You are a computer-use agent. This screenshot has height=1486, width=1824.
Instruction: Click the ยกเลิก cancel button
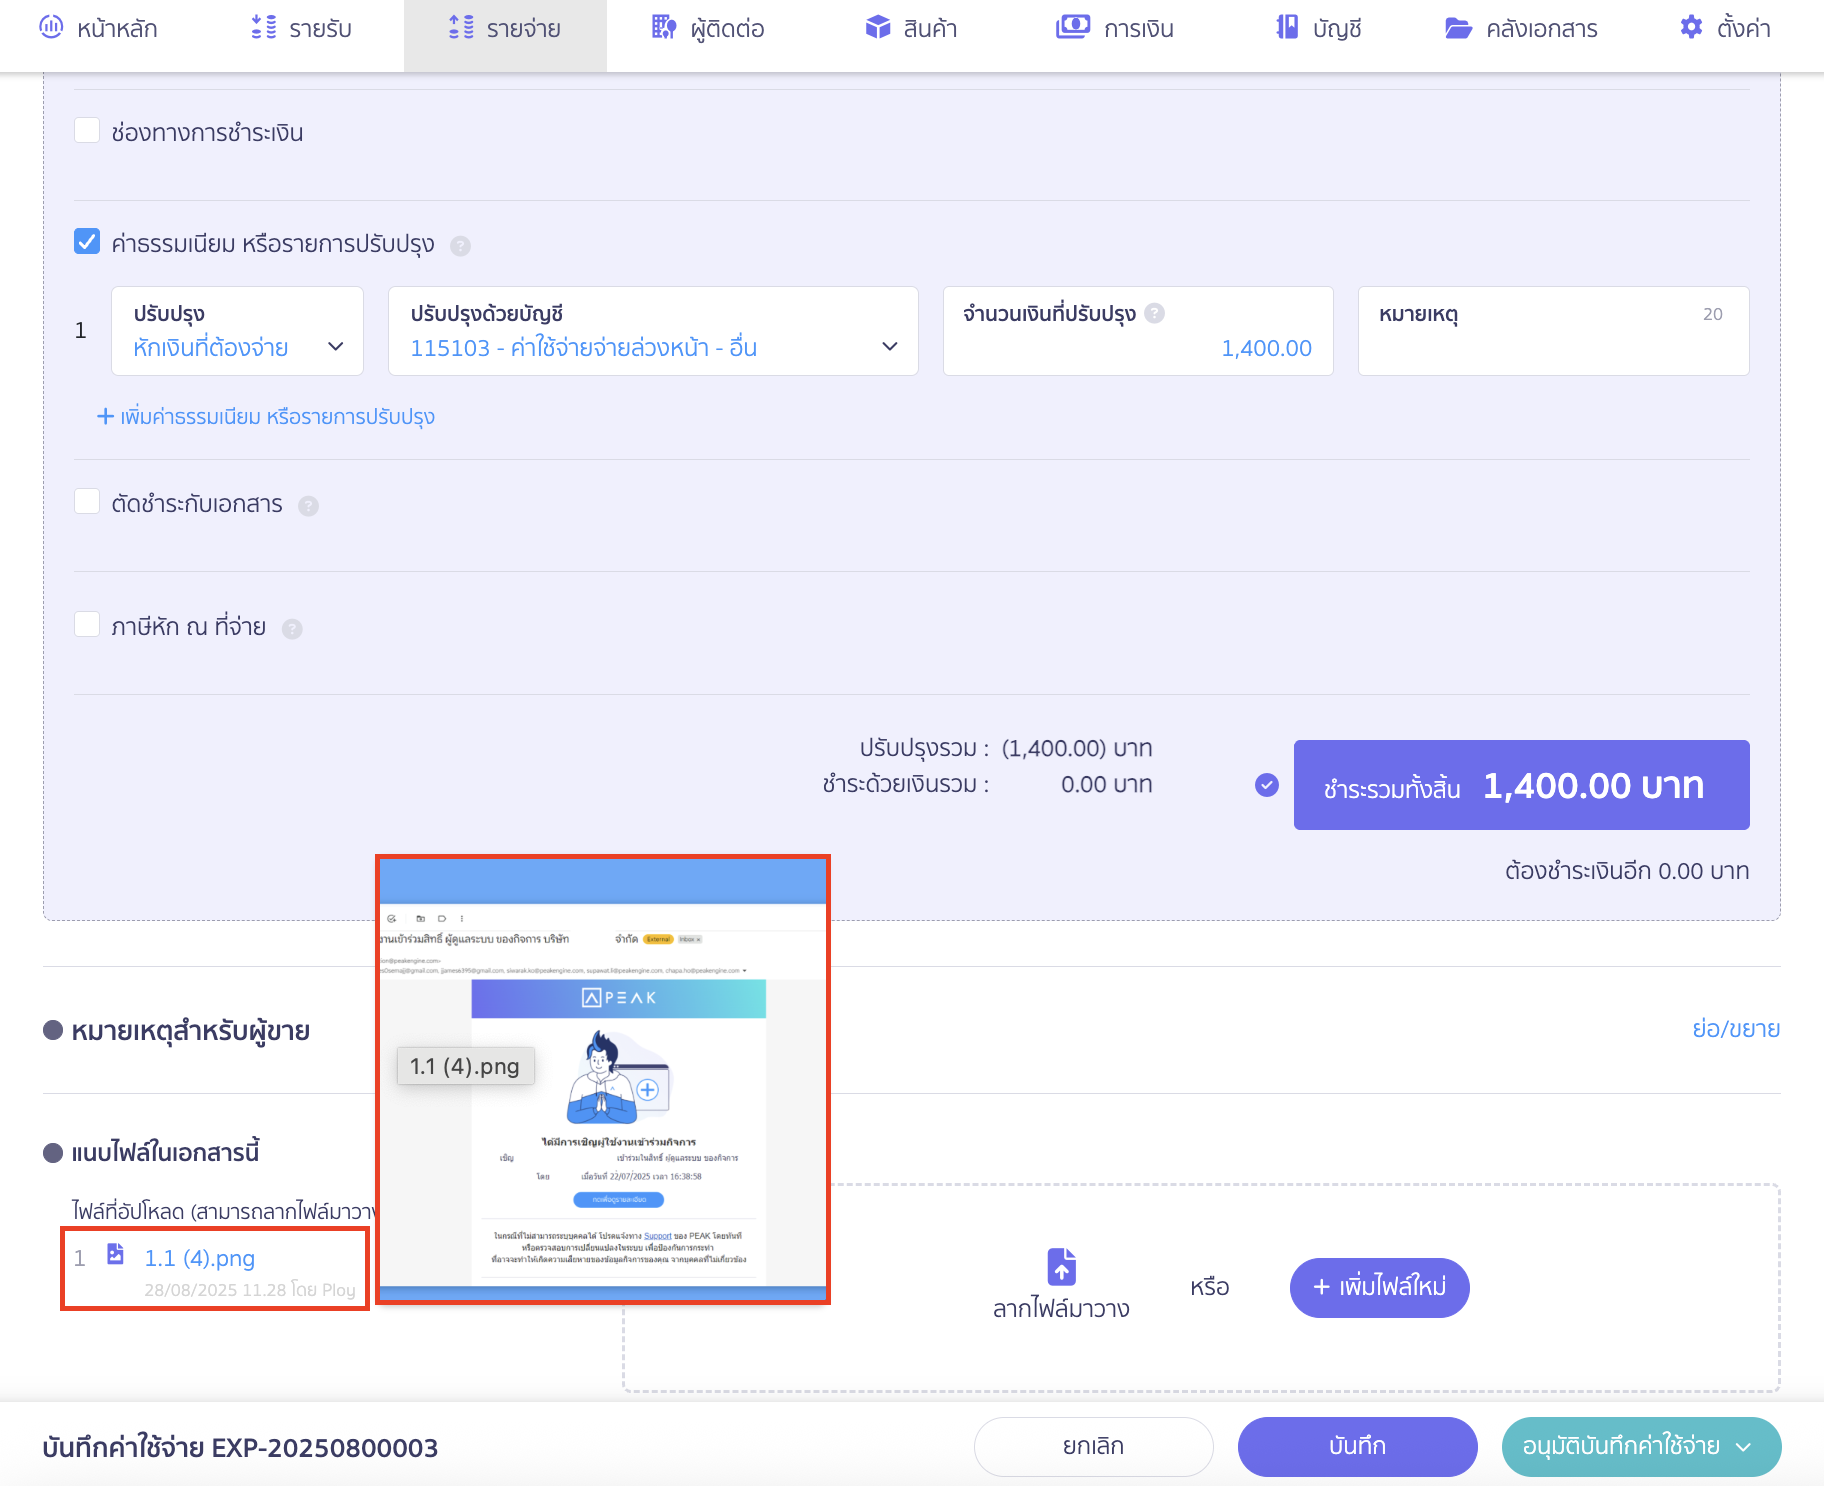click(x=1093, y=1446)
